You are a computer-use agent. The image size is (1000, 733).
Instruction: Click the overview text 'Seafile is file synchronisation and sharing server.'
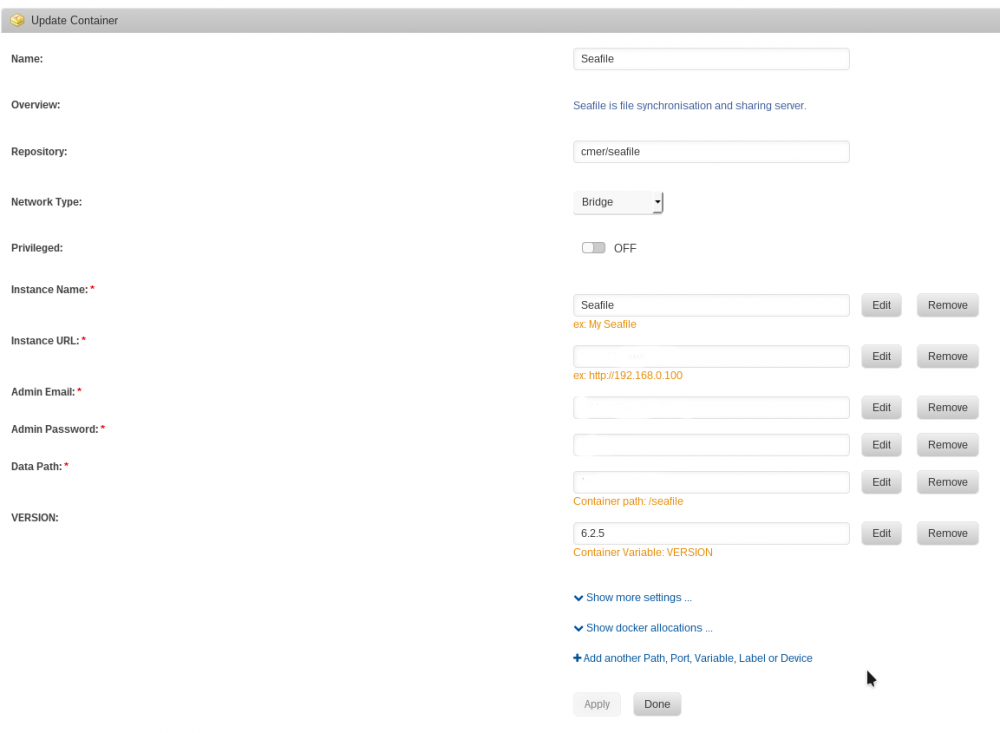tap(689, 106)
